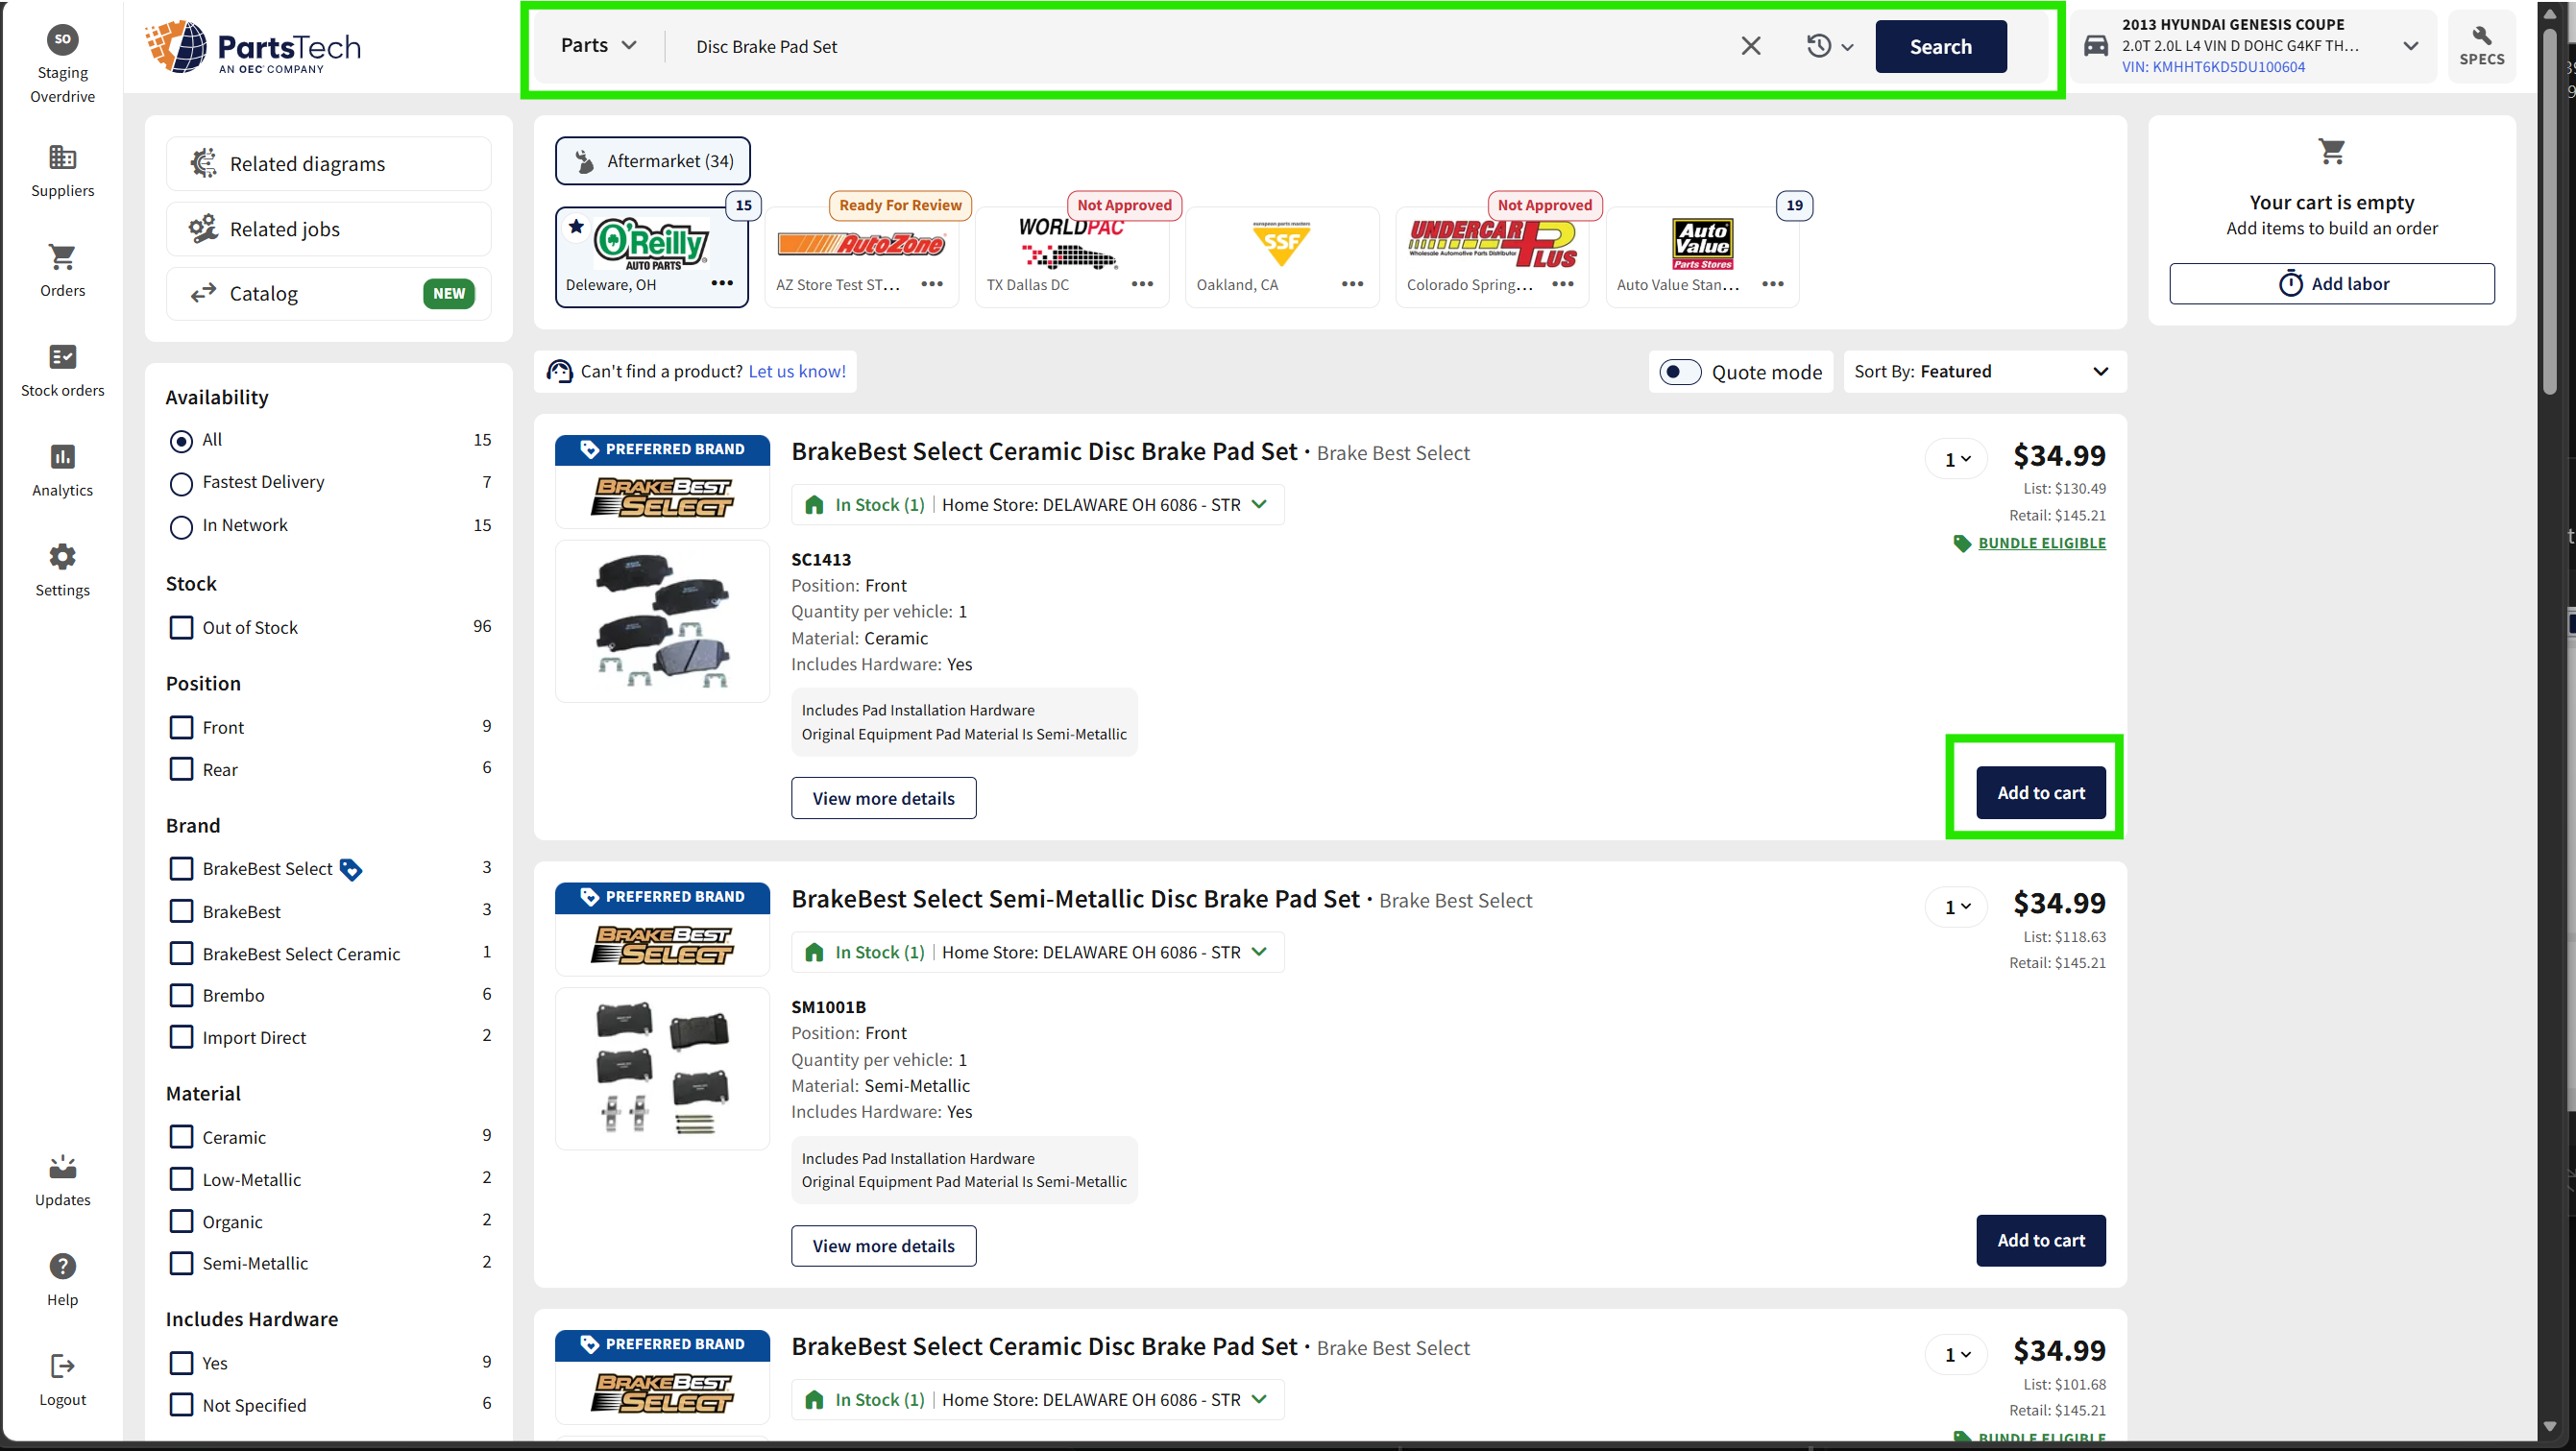Toggle Quote mode switch
The image size is (2576, 1451).
1679,372
